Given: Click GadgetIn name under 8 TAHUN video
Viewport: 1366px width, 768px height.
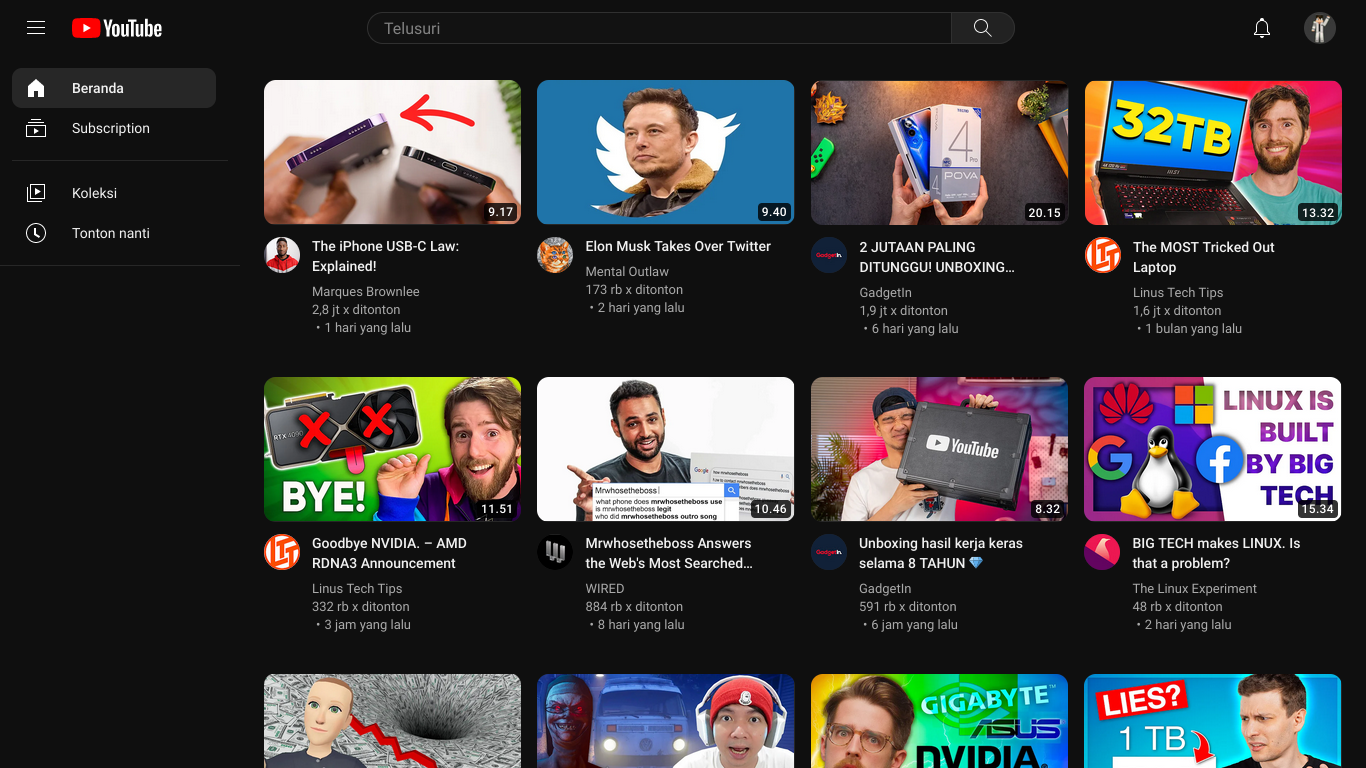Looking at the screenshot, I should tap(885, 589).
